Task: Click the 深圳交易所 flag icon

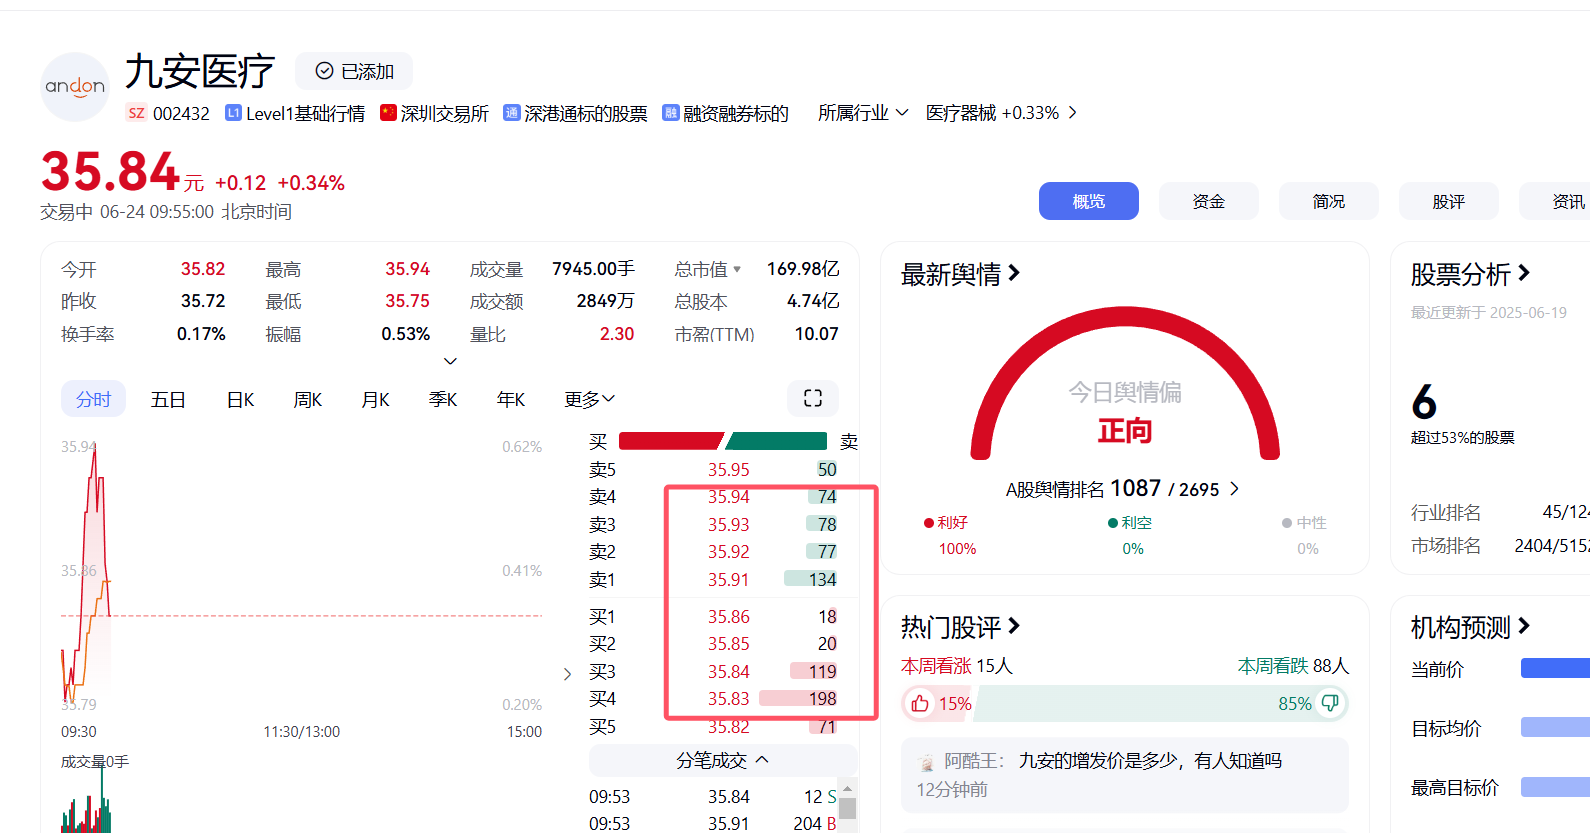Action: click(x=388, y=113)
